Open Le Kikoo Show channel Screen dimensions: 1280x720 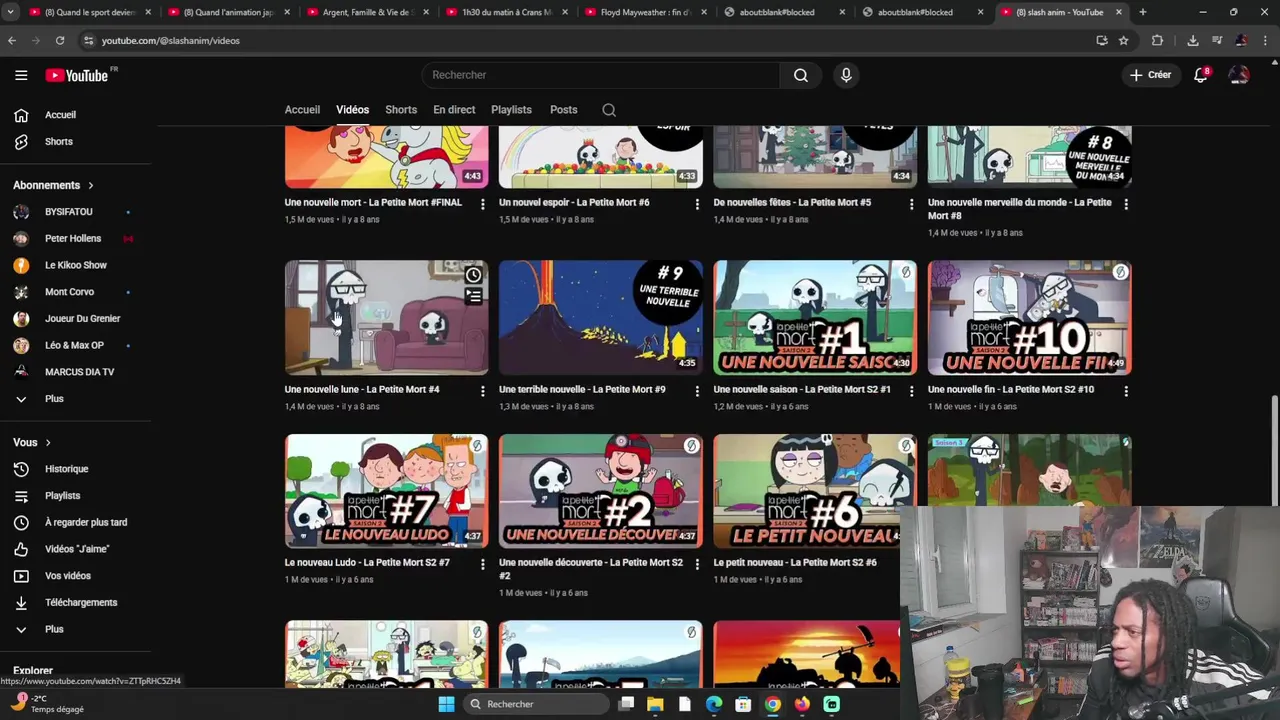click(76, 265)
